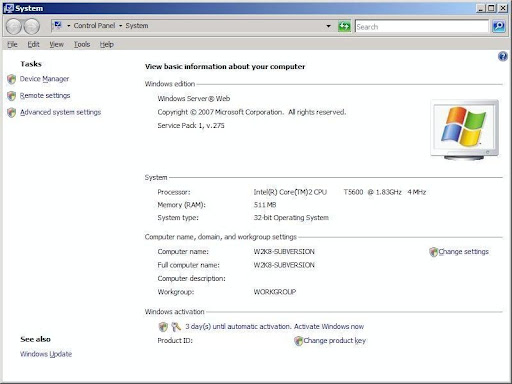Focus the Search input field

click(x=421, y=26)
